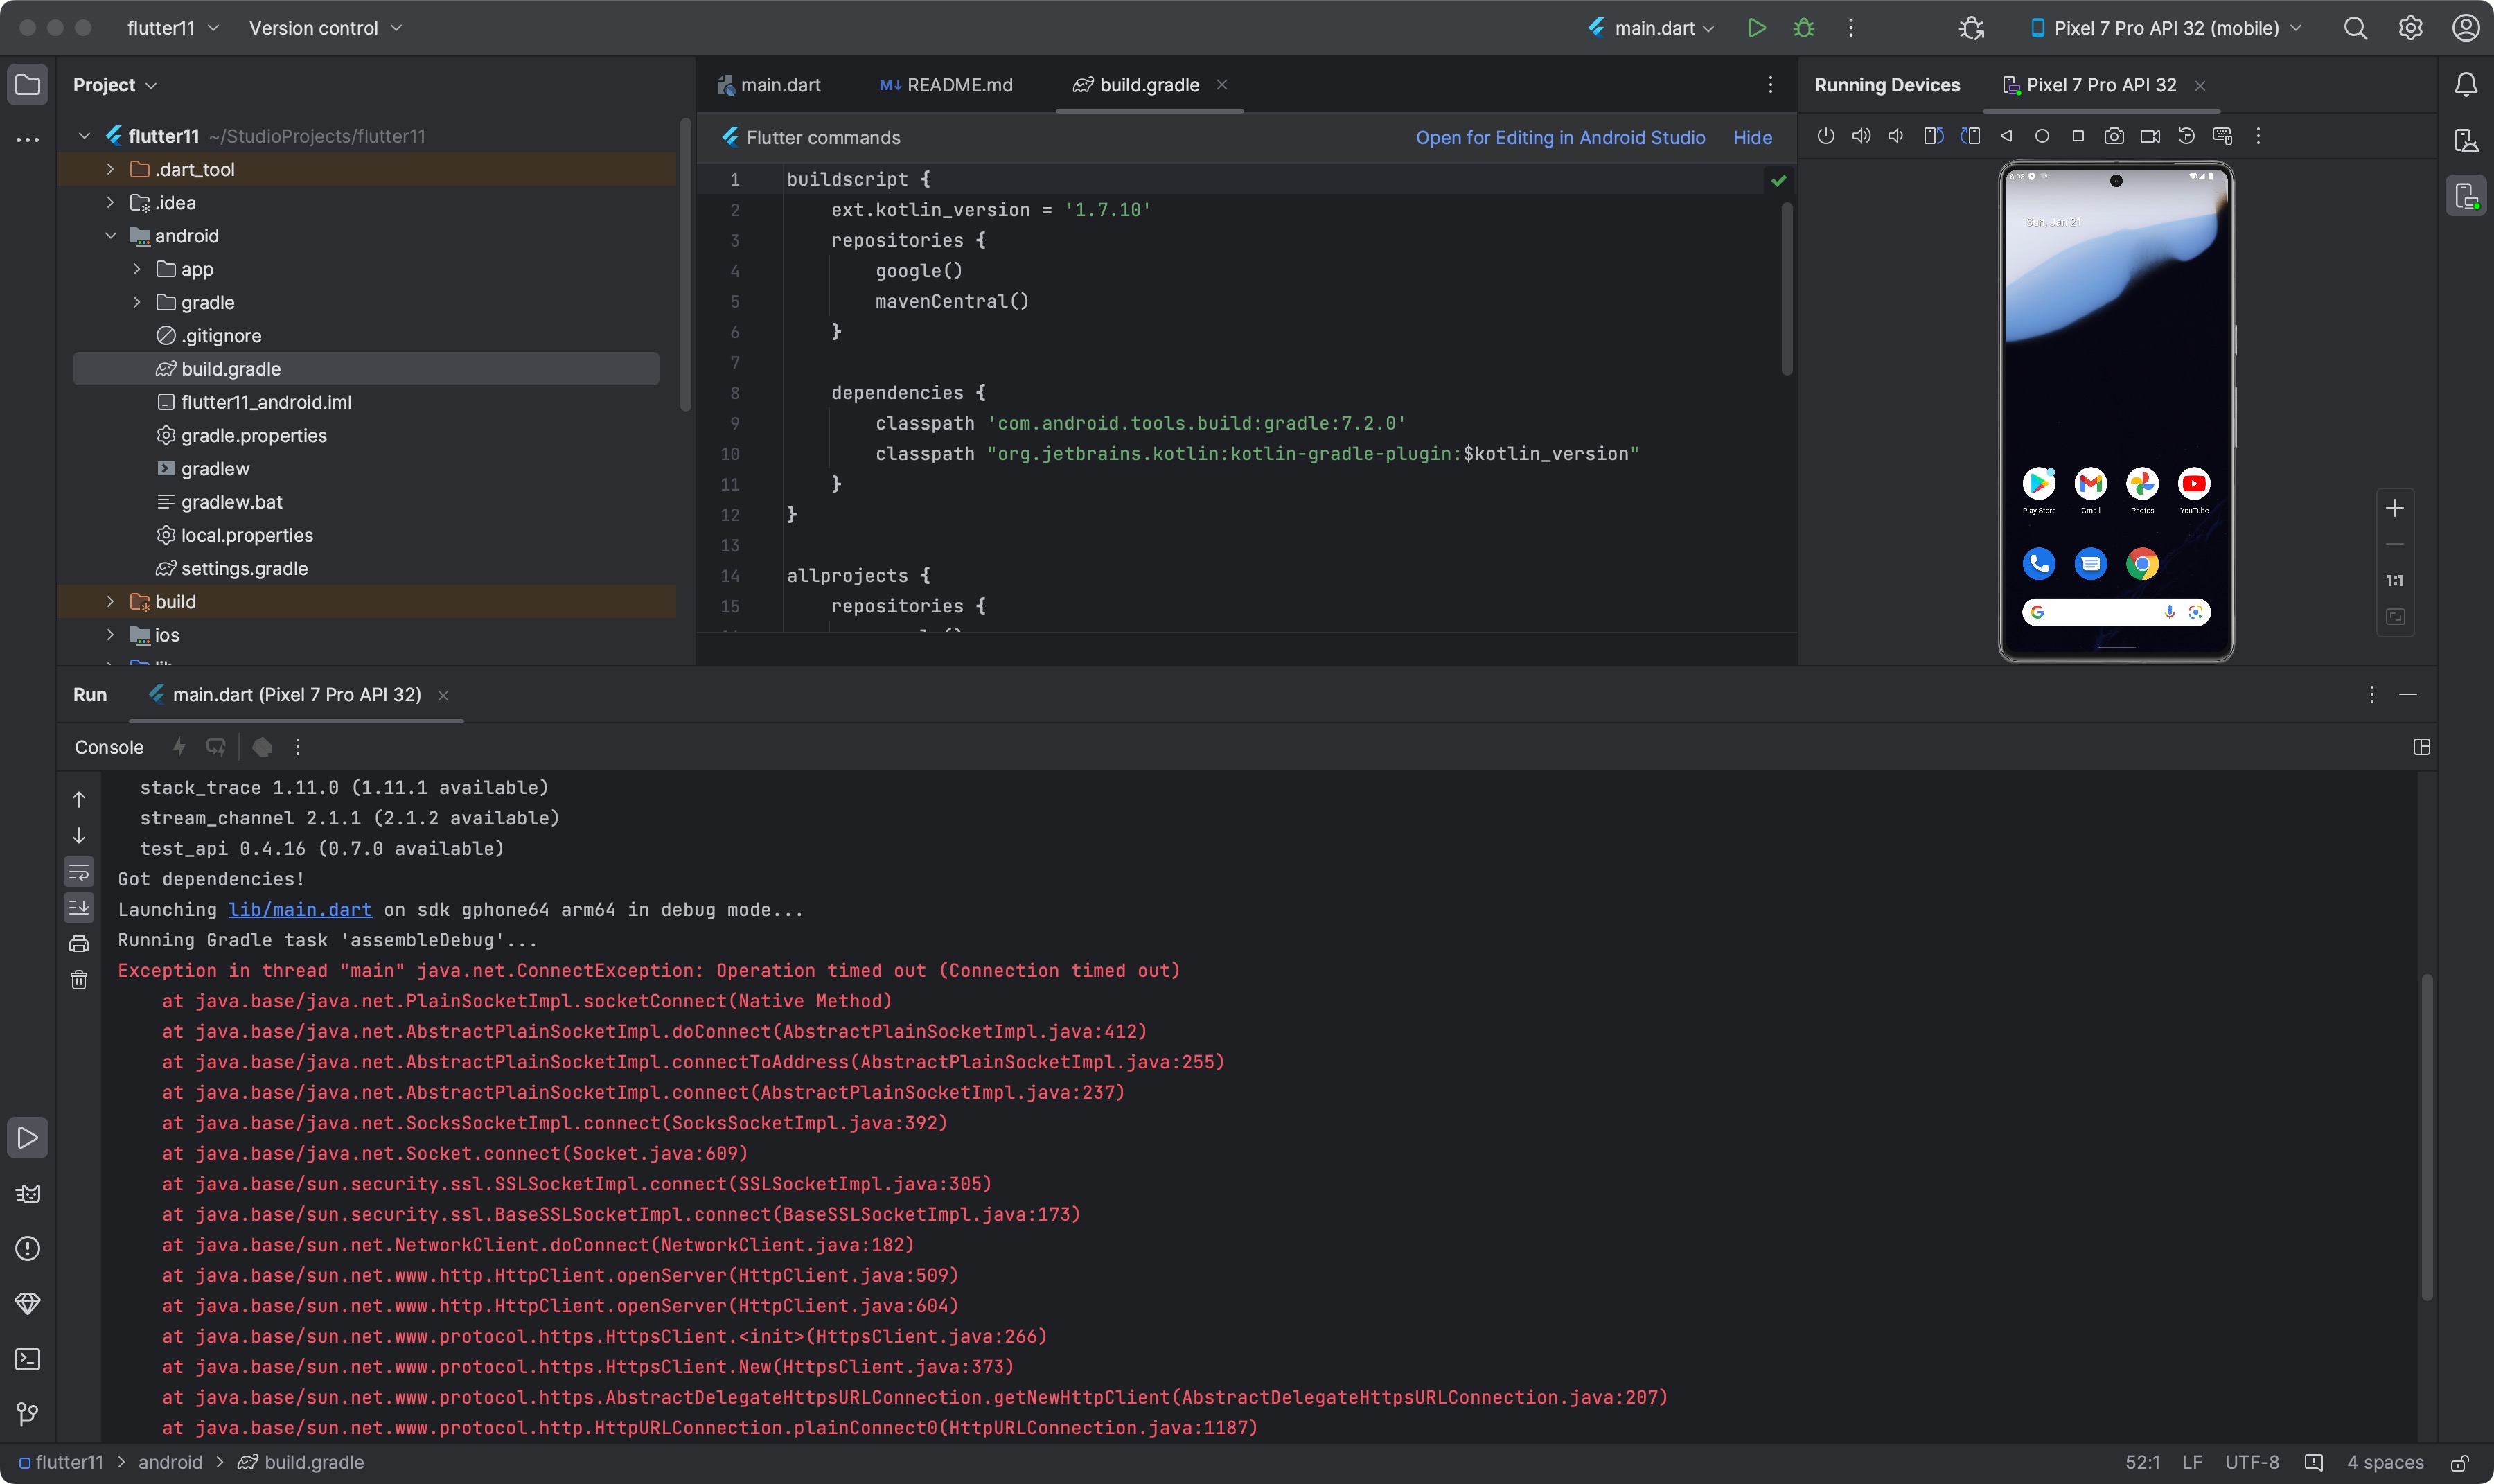The height and width of the screenshot is (1484, 2494).
Task: Open Device Manager icon in right sidebar
Action: (x=2466, y=141)
